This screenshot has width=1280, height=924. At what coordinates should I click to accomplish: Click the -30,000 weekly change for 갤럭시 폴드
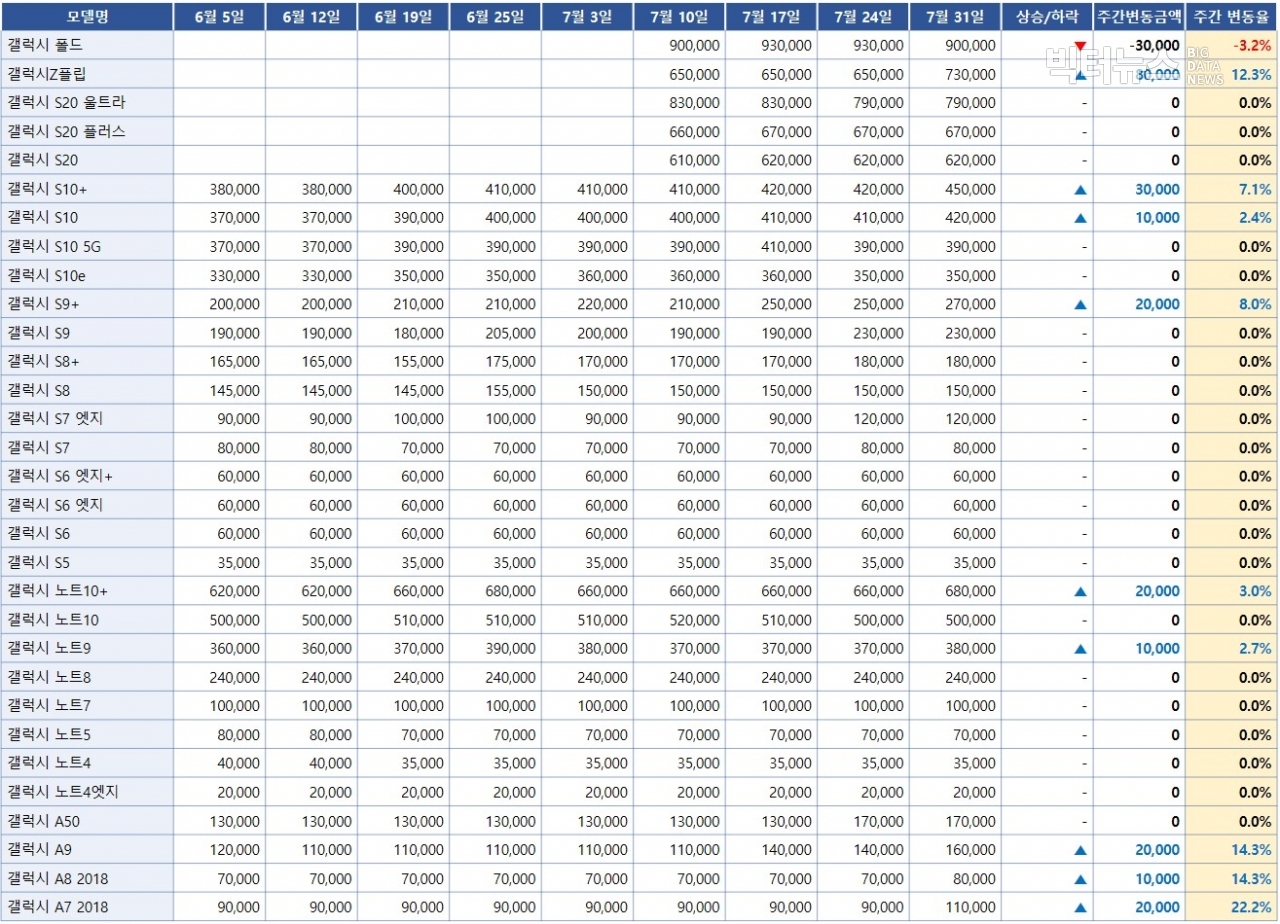pos(1154,45)
